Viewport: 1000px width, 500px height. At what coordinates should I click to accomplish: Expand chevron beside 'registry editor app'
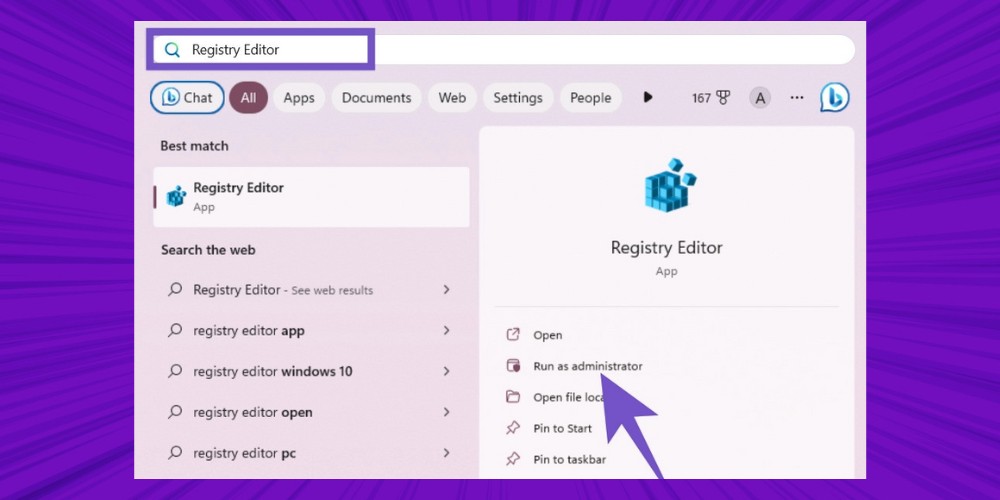[446, 330]
